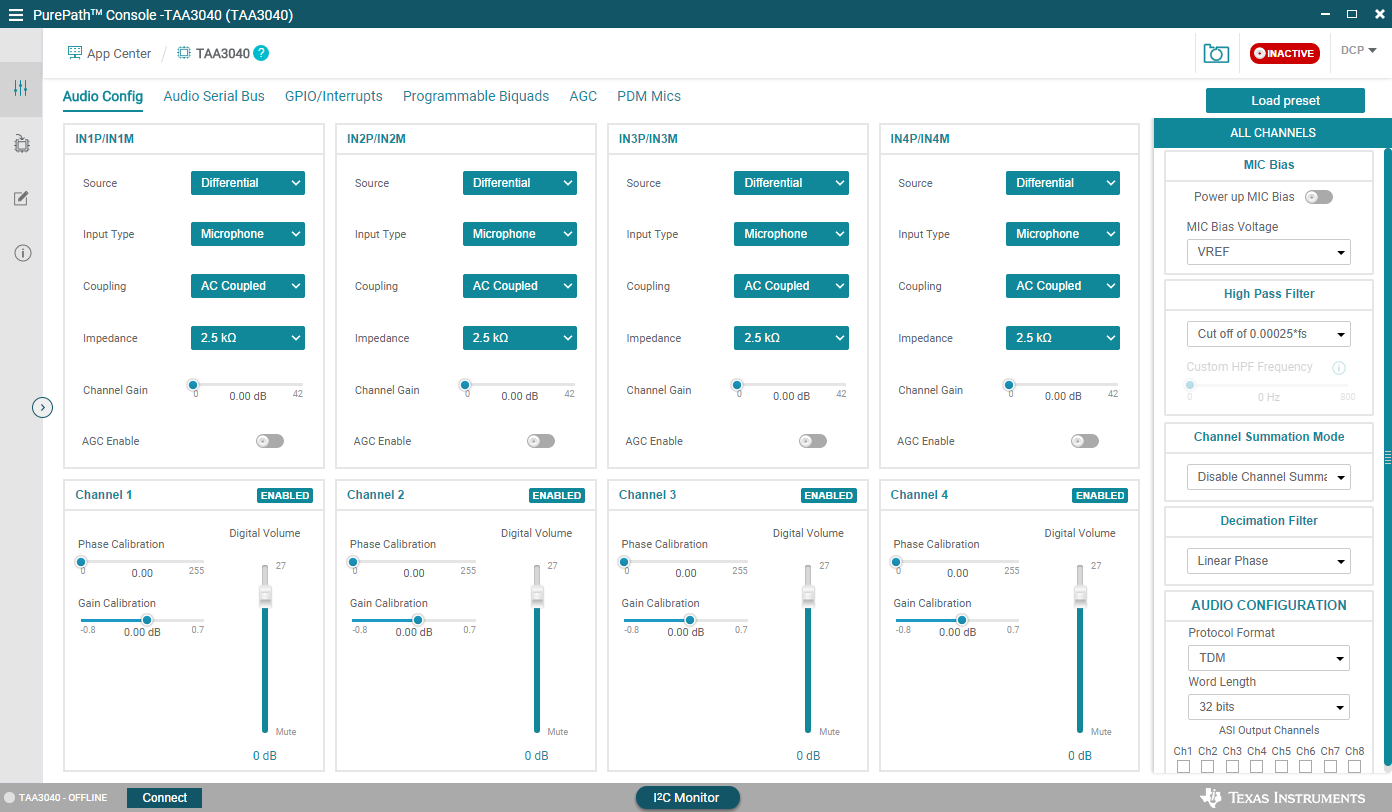Switch to the Programmable Biquads tab
Screen dimensions: 1392x812
(x=476, y=96)
